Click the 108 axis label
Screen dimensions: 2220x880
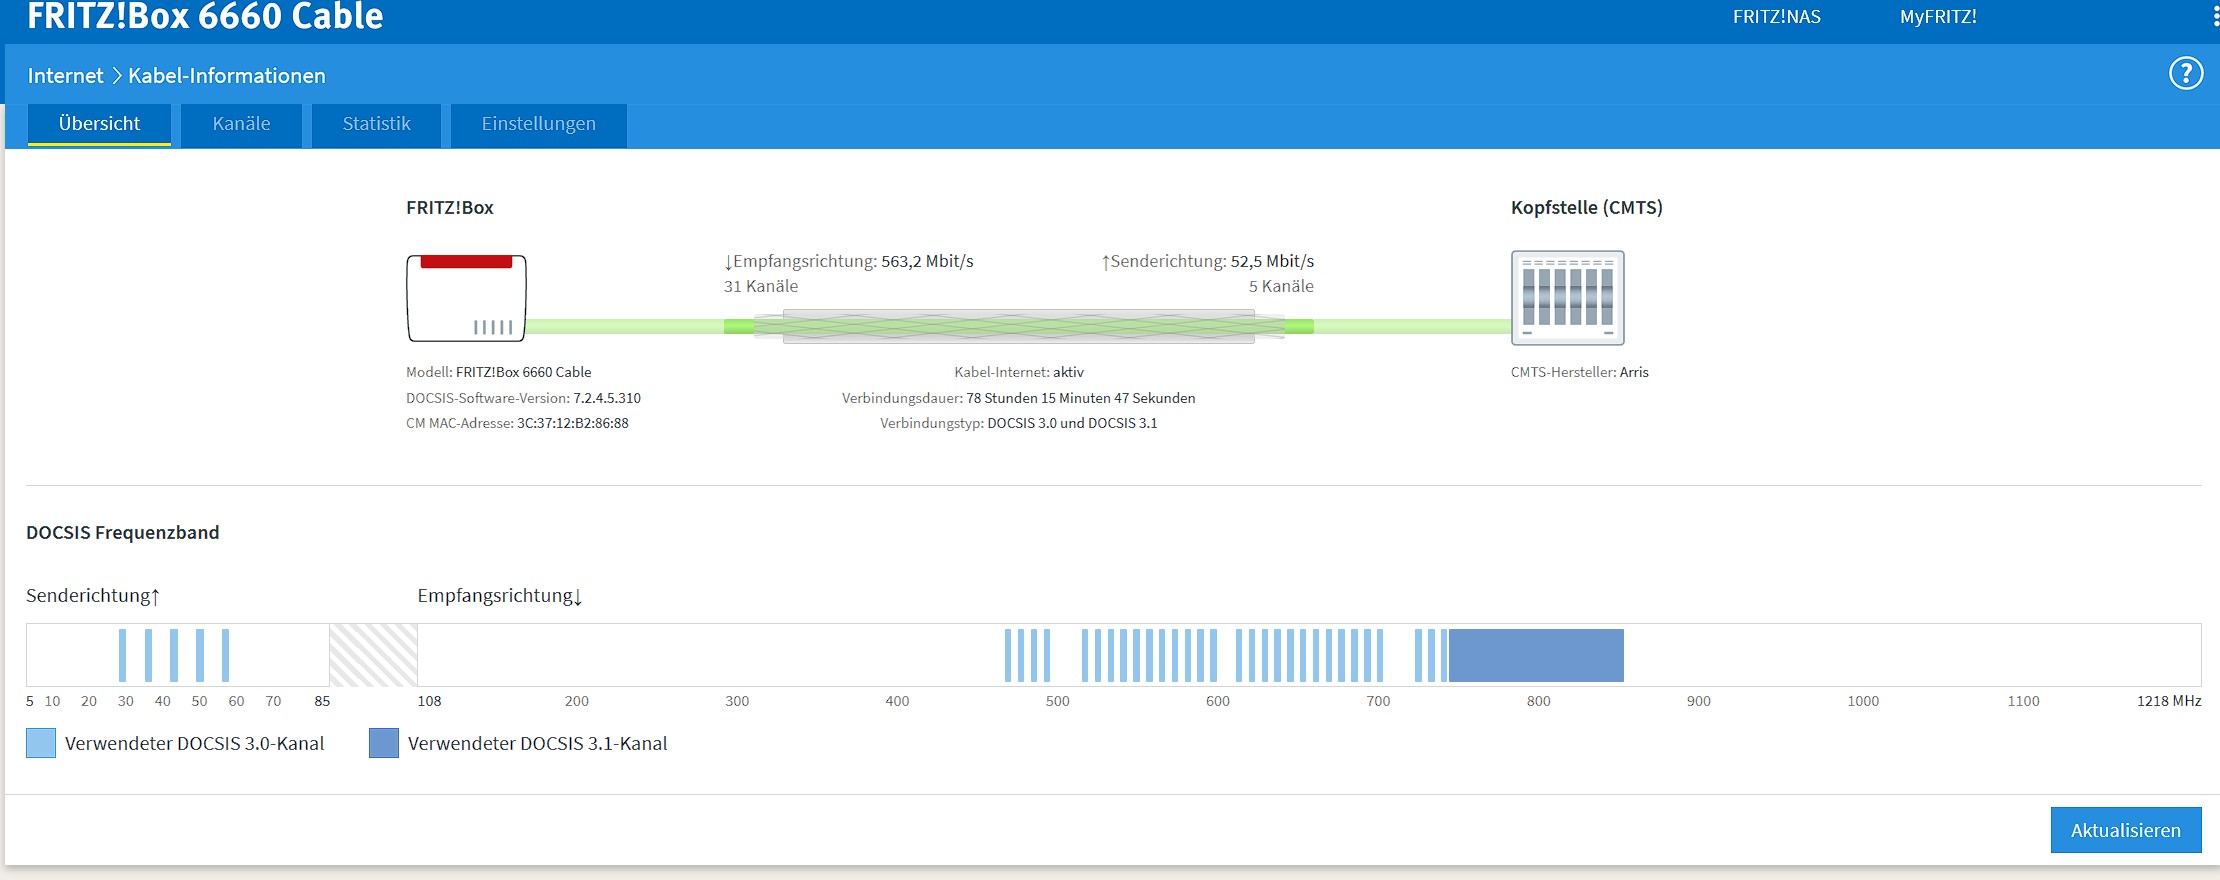(429, 701)
